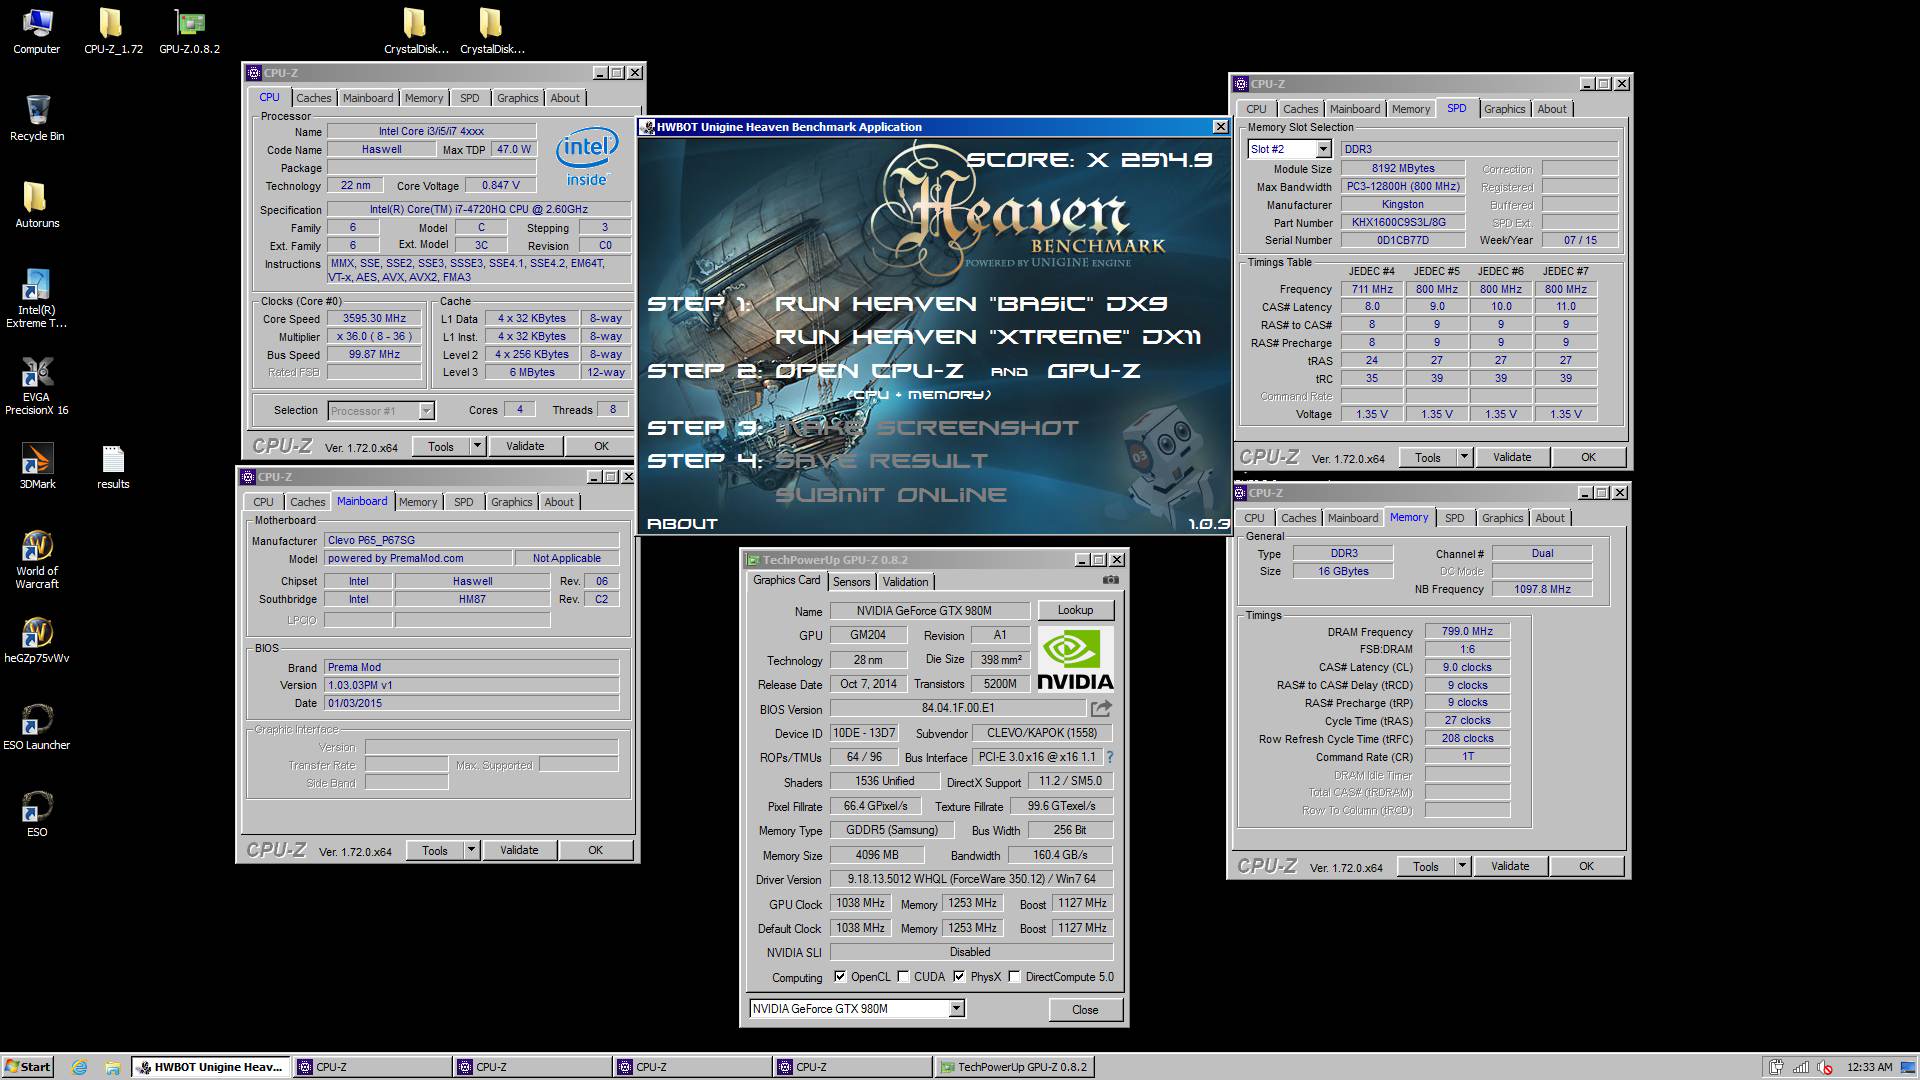Click the Start button
Image resolution: width=1920 pixels, height=1080 pixels.
[28, 1067]
